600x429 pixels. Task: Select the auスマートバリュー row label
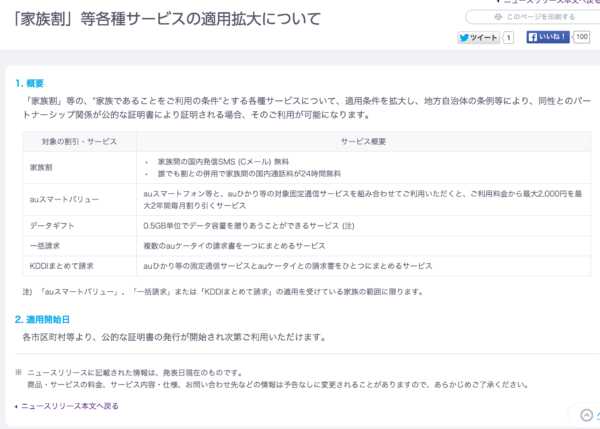tap(65, 200)
